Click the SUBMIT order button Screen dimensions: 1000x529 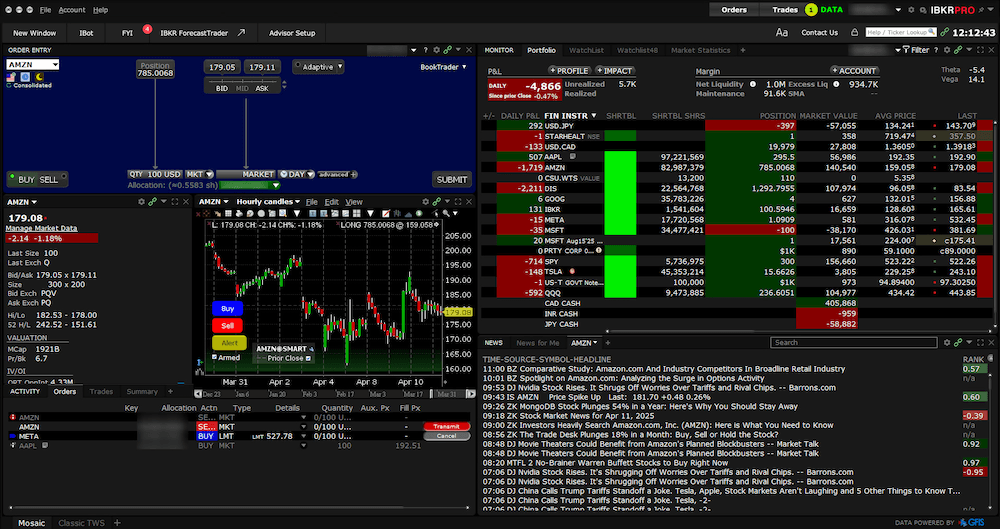pos(452,180)
